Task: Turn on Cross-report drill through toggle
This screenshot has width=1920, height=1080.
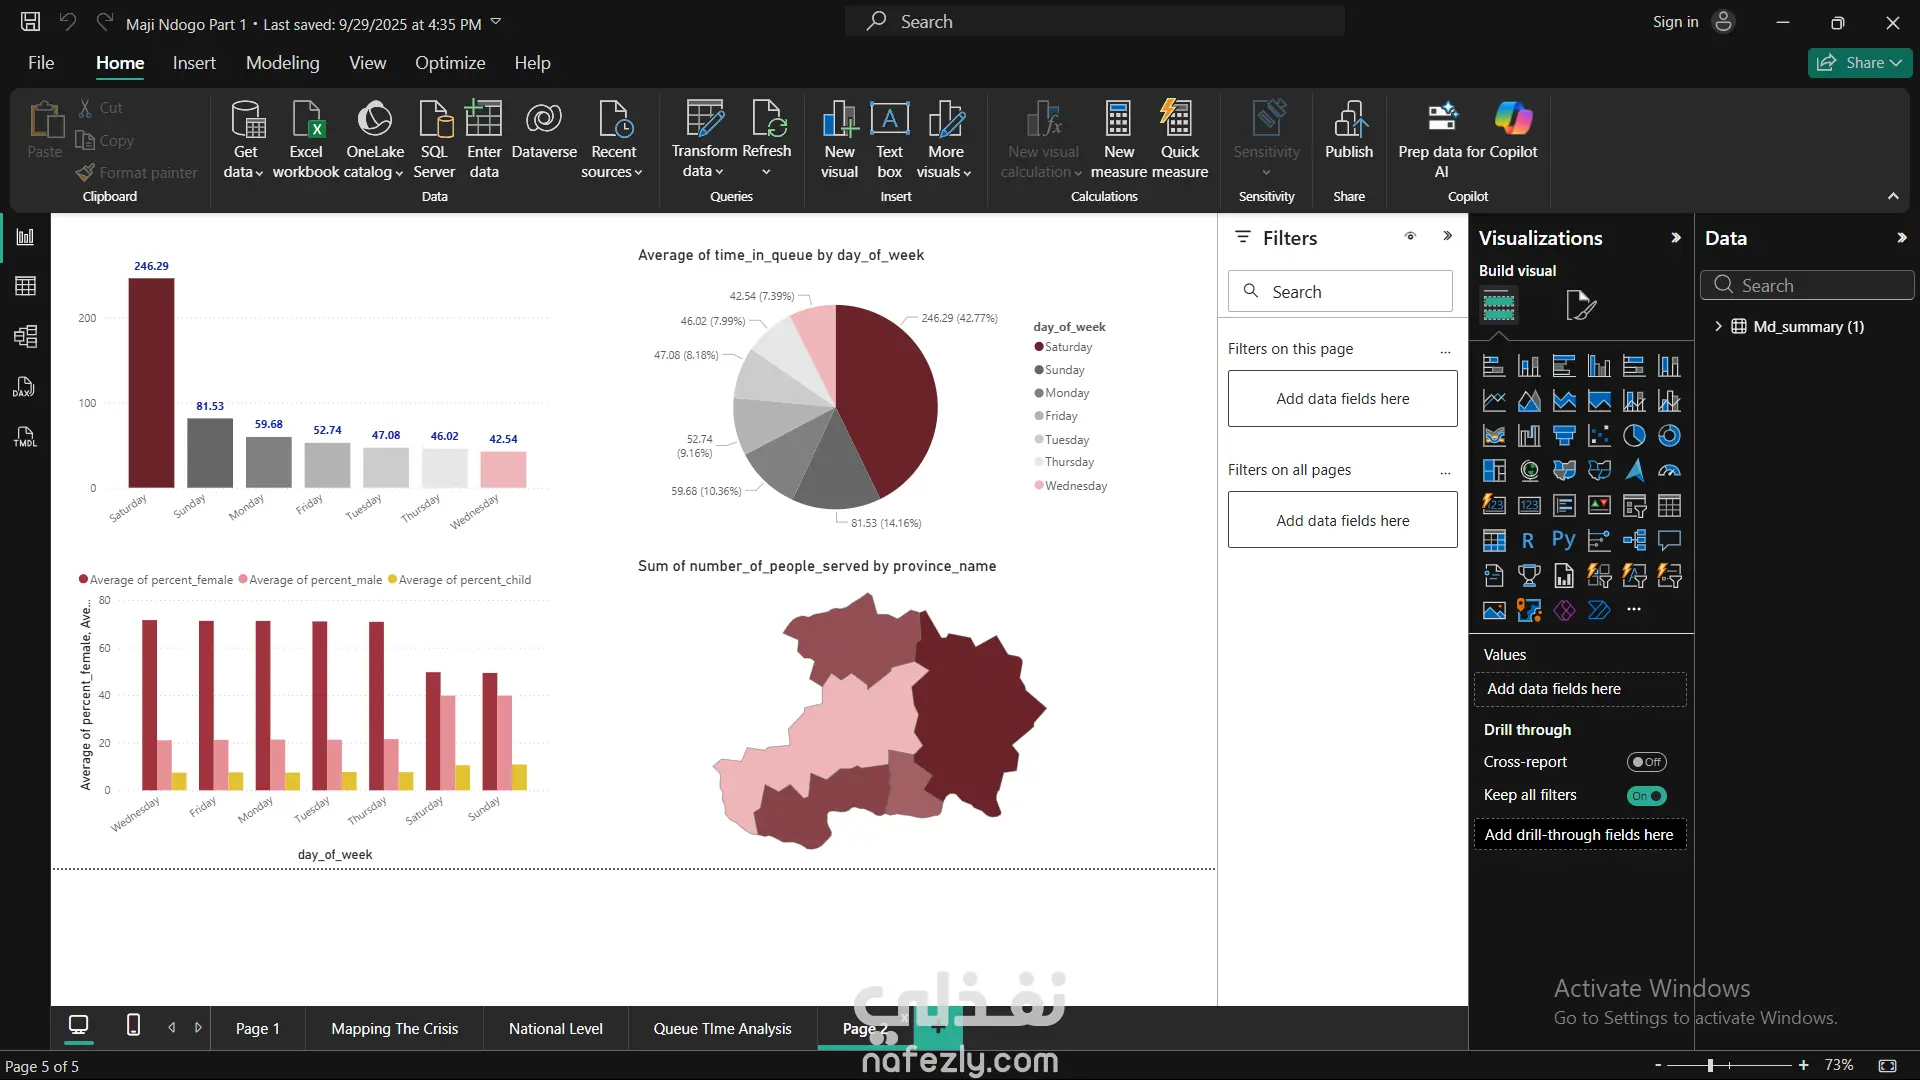Action: [1645, 762]
